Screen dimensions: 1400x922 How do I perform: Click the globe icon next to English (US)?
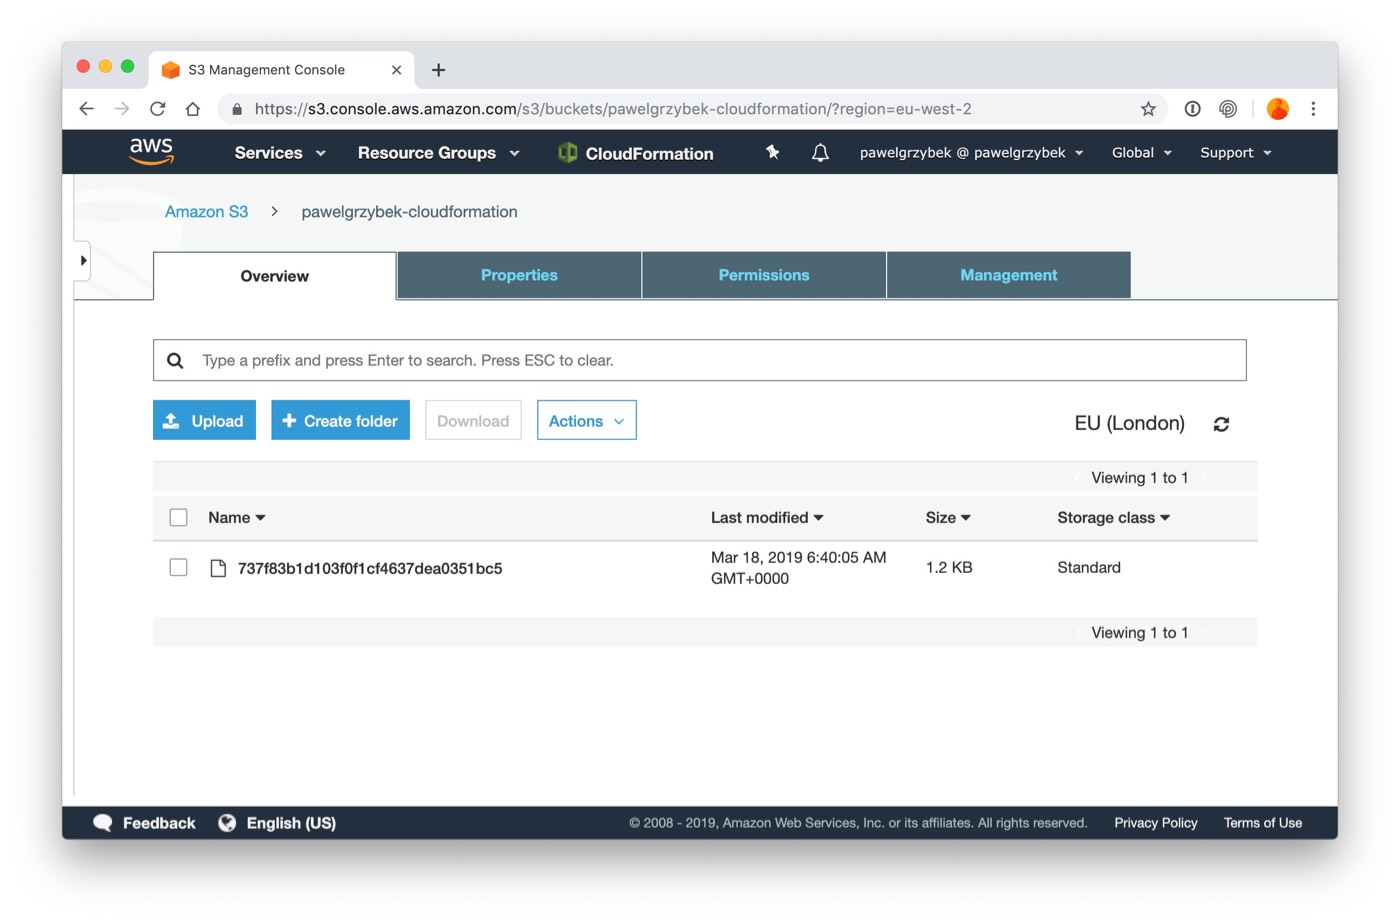(228, 822)
